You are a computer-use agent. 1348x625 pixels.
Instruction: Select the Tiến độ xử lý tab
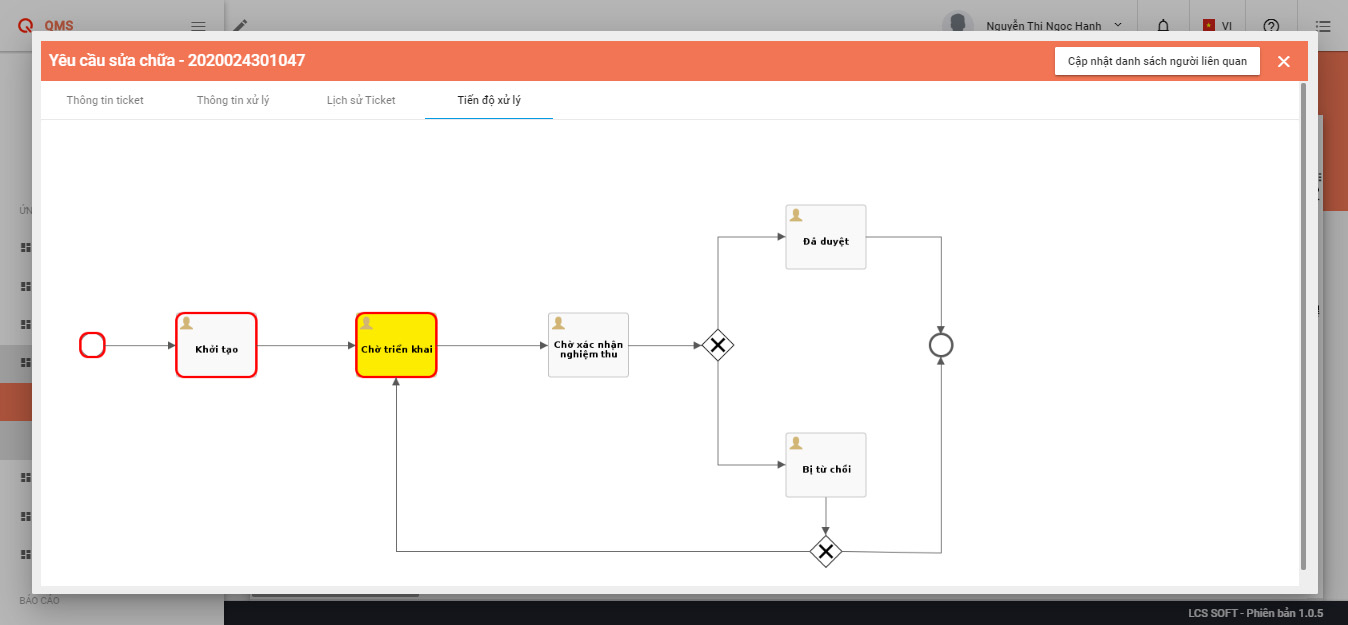point(489,100)
